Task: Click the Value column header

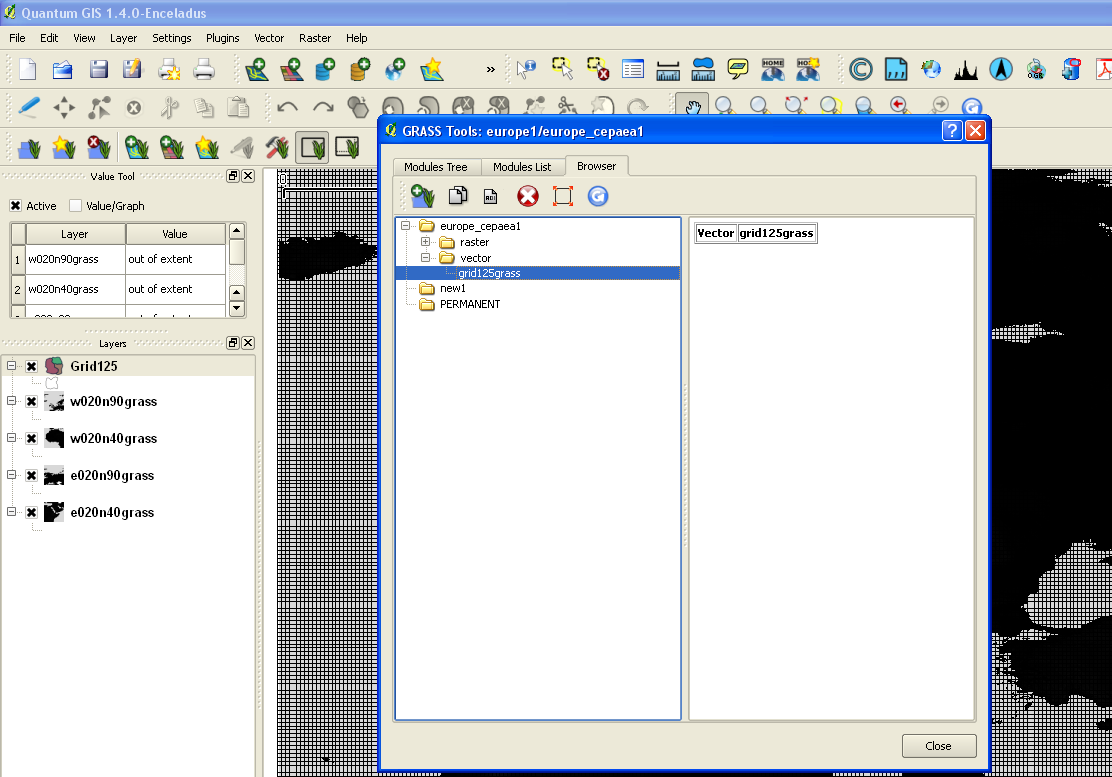Action: [175, 234]
